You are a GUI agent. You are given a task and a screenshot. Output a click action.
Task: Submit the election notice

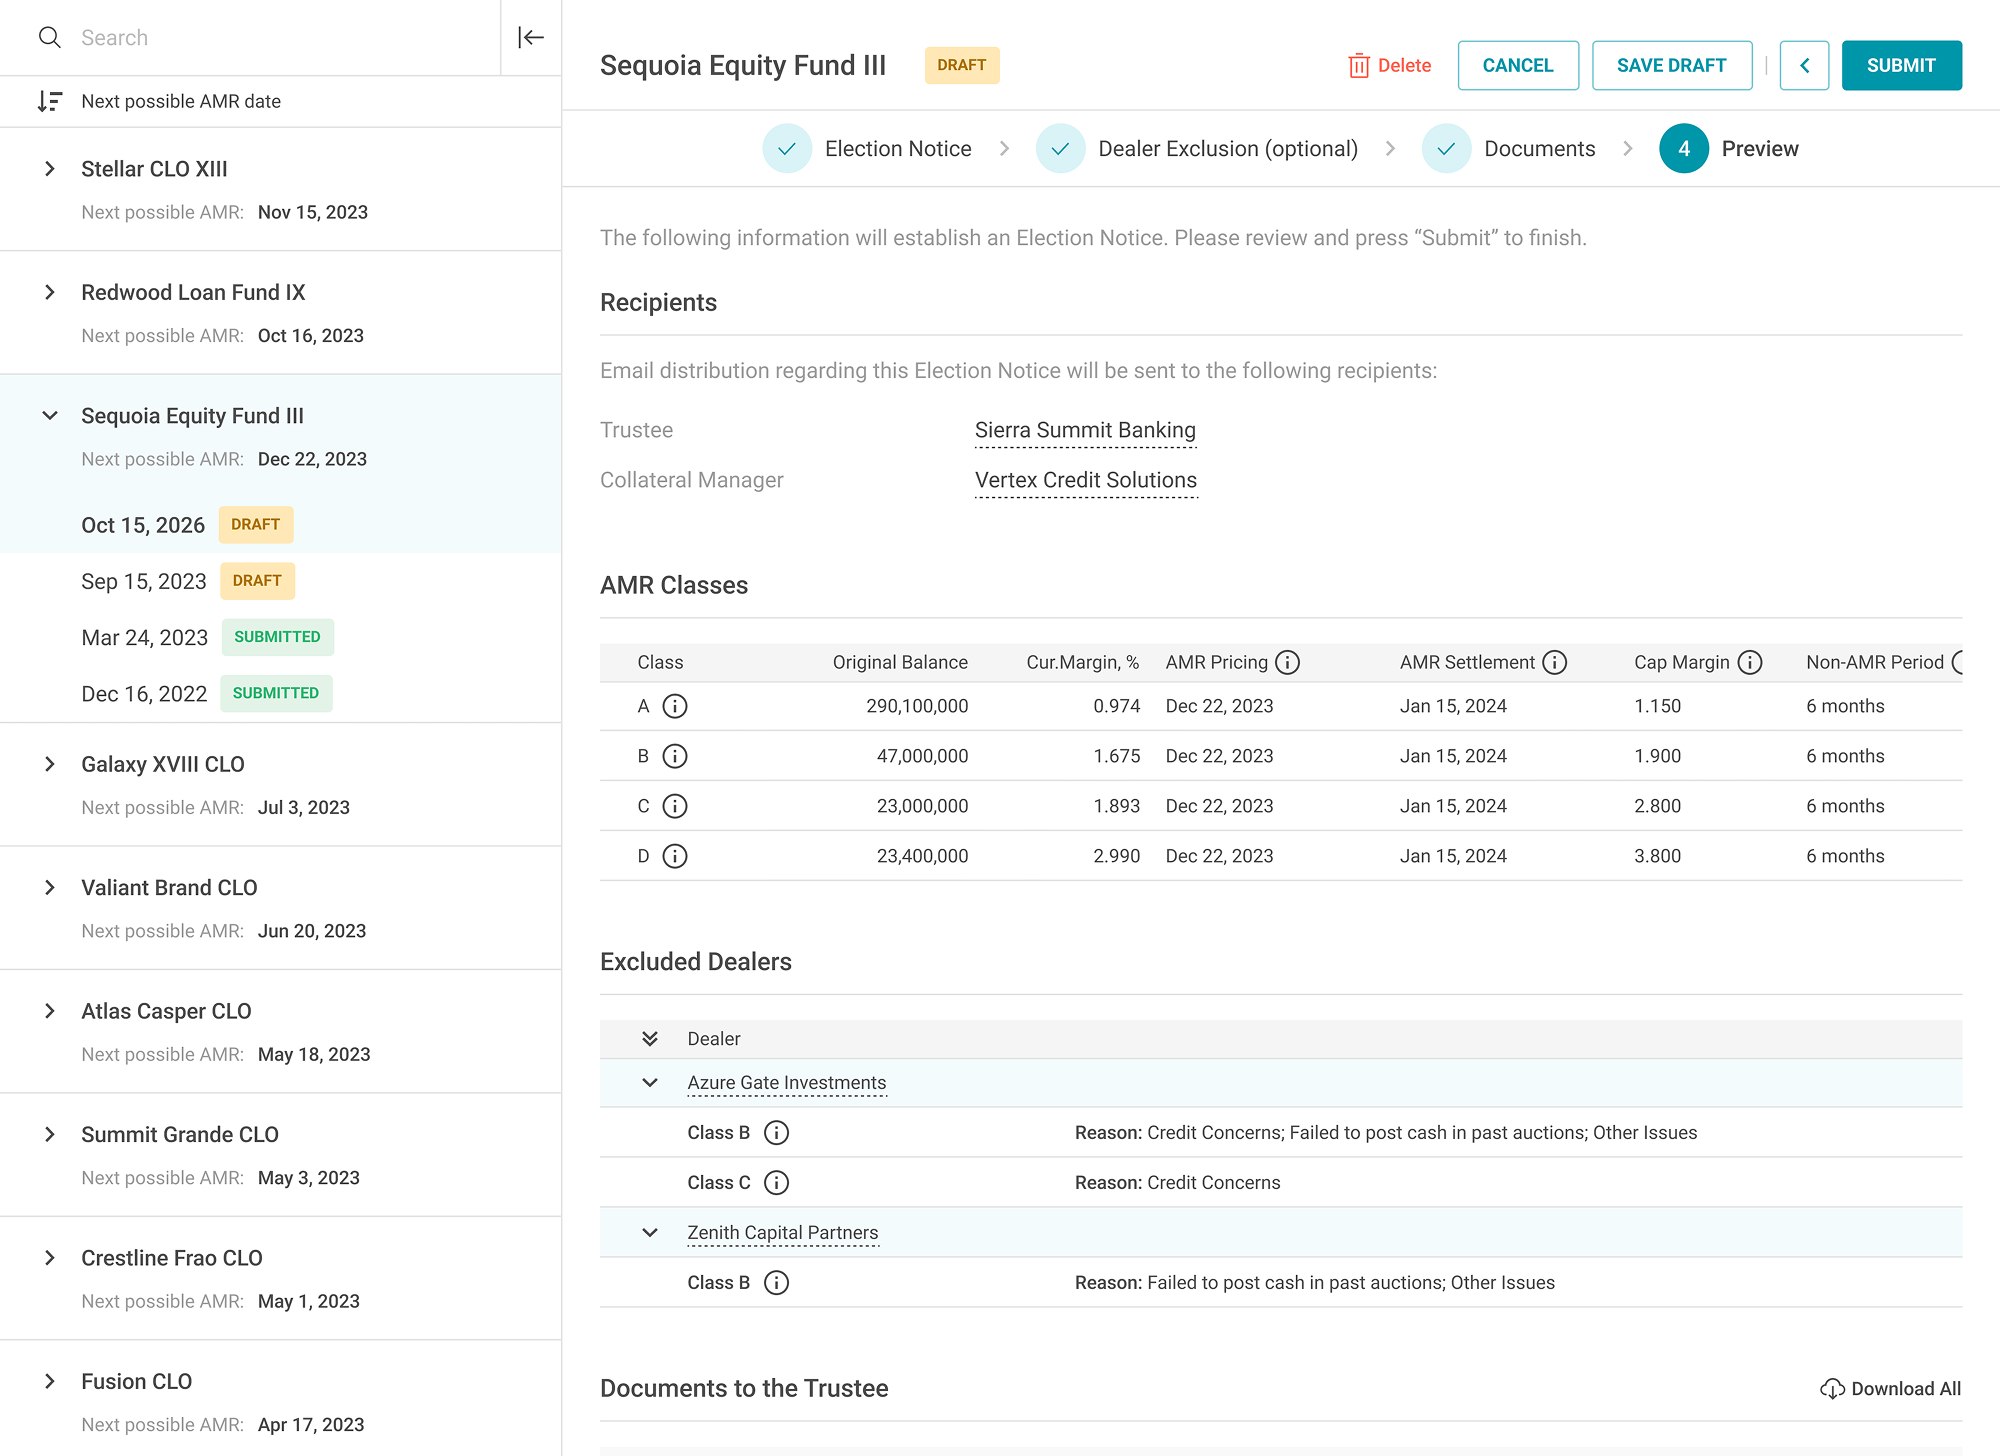coord(1901,66)
